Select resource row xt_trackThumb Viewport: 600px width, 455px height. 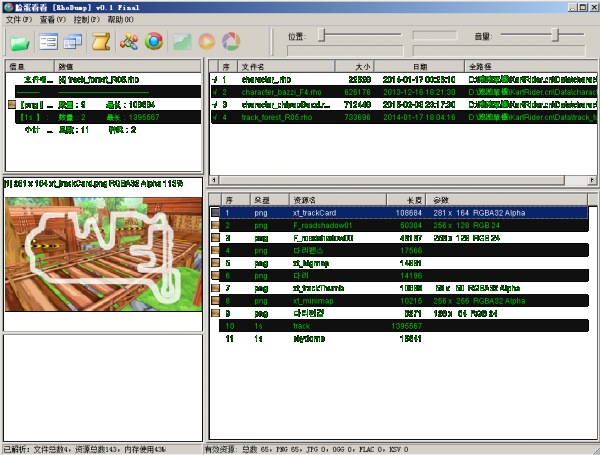coord(403,288)
